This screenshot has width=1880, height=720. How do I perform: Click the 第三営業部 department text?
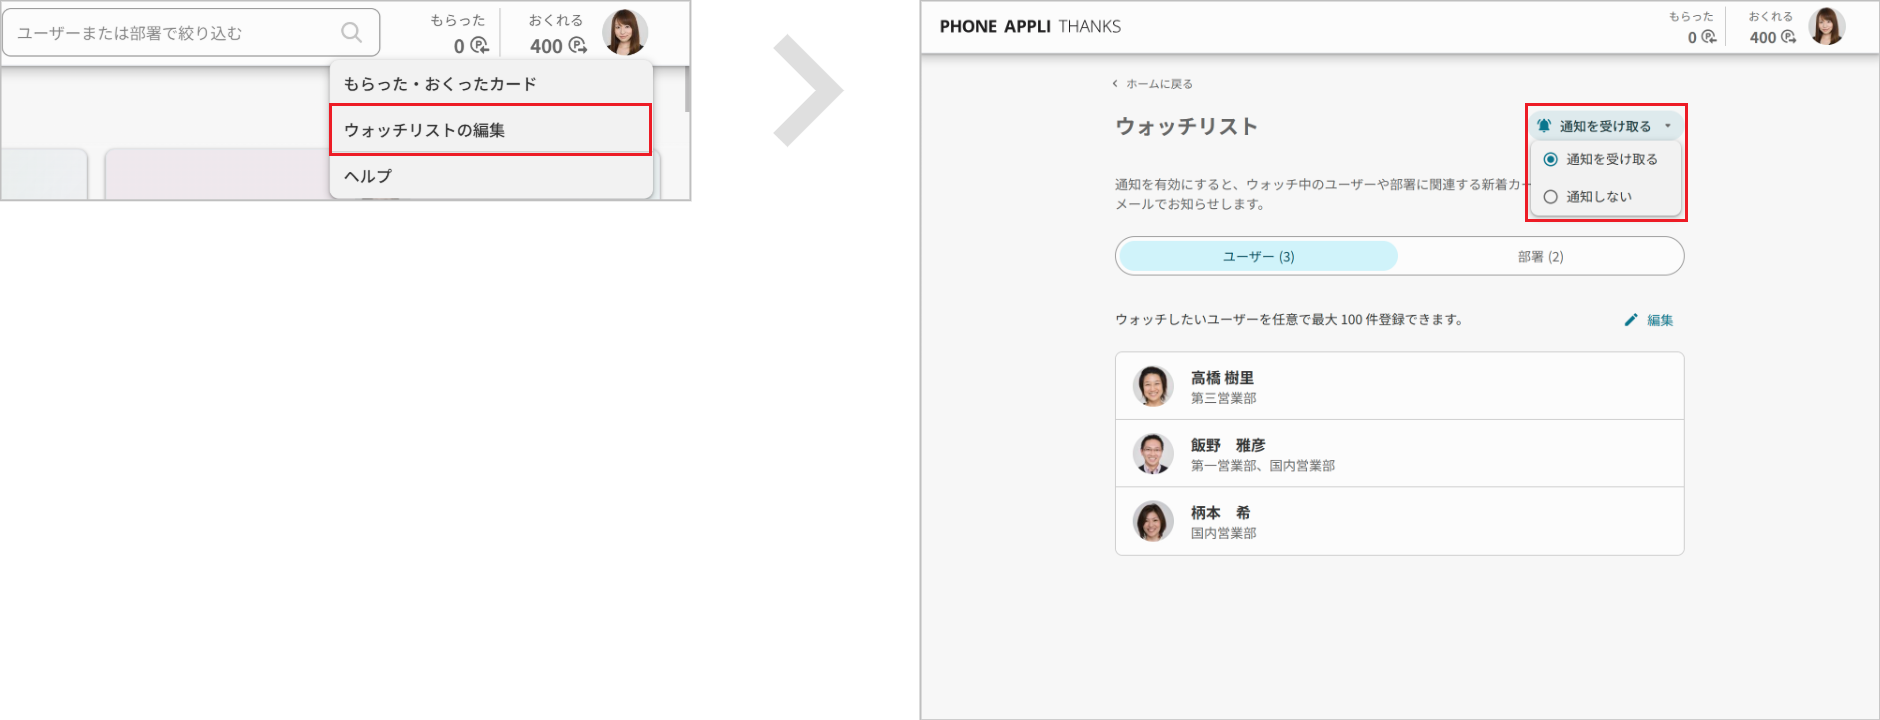tap(1223, 398)
